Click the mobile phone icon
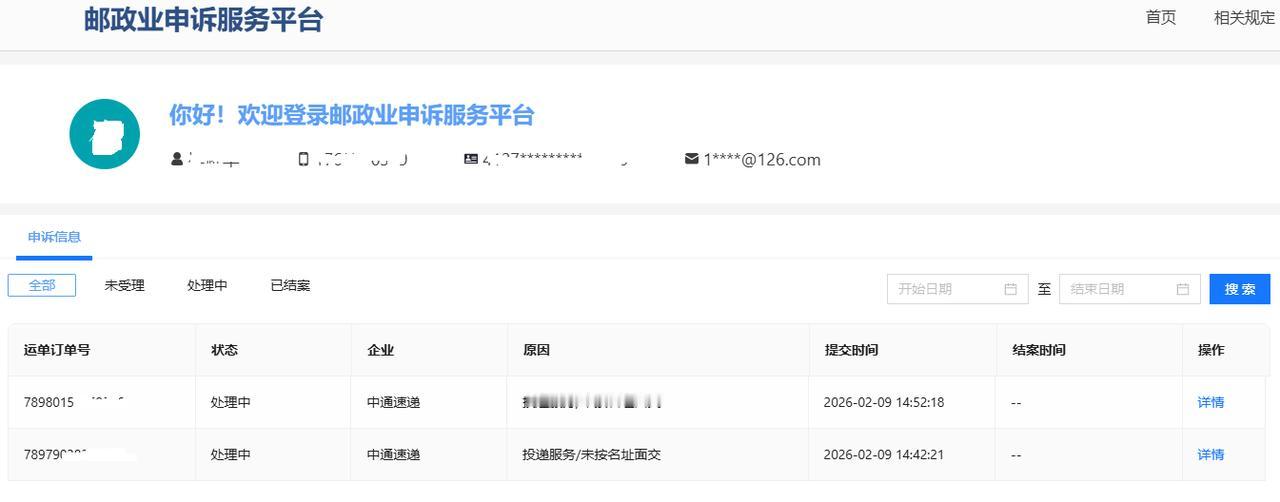This screenshot has height=502, width=1280. point(304,159)
